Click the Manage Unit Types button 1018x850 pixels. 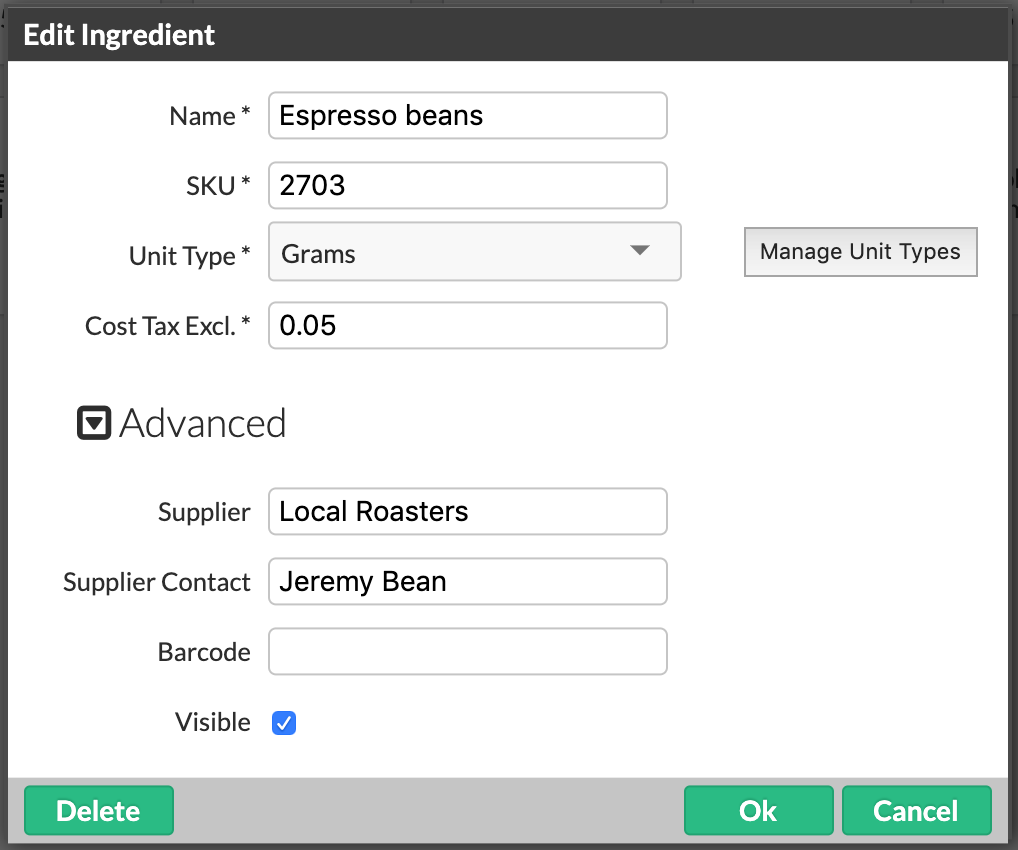click(860, 252)
